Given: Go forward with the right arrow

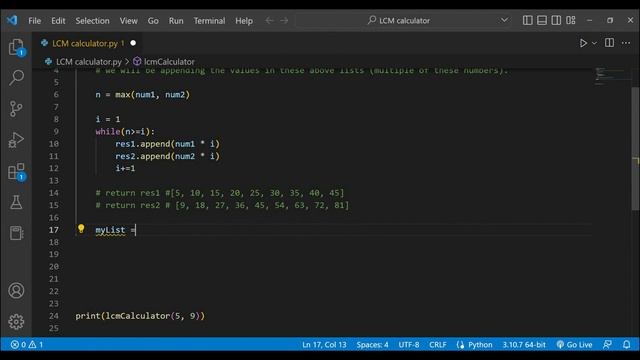Looking at the screenshot, I should pos(284,20).
